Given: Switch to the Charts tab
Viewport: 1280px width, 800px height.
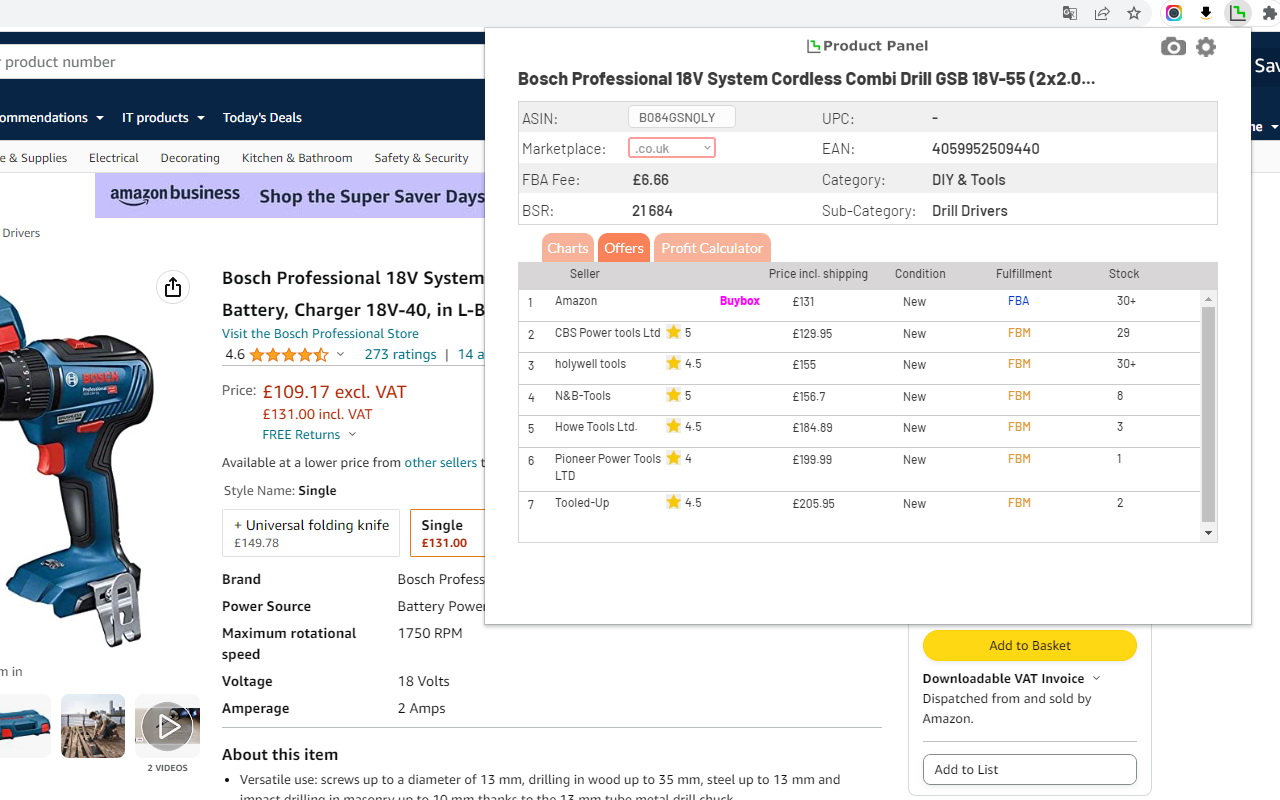Looking at the screenshot, I should click(x=567, y=248).
